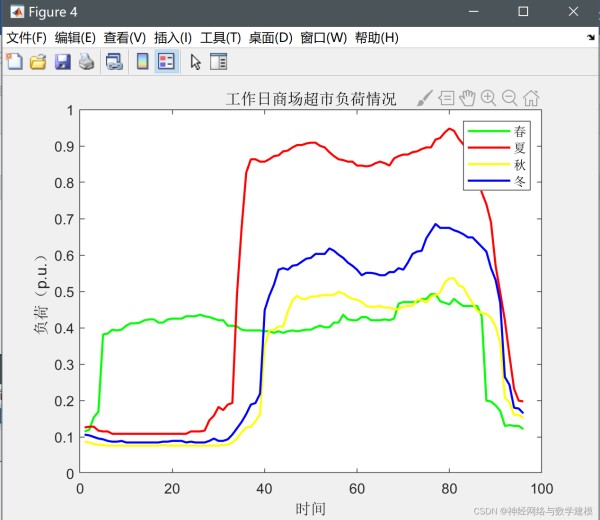
Task: Save the figure with the floppy disk icon
Action: tap(62, 62)
